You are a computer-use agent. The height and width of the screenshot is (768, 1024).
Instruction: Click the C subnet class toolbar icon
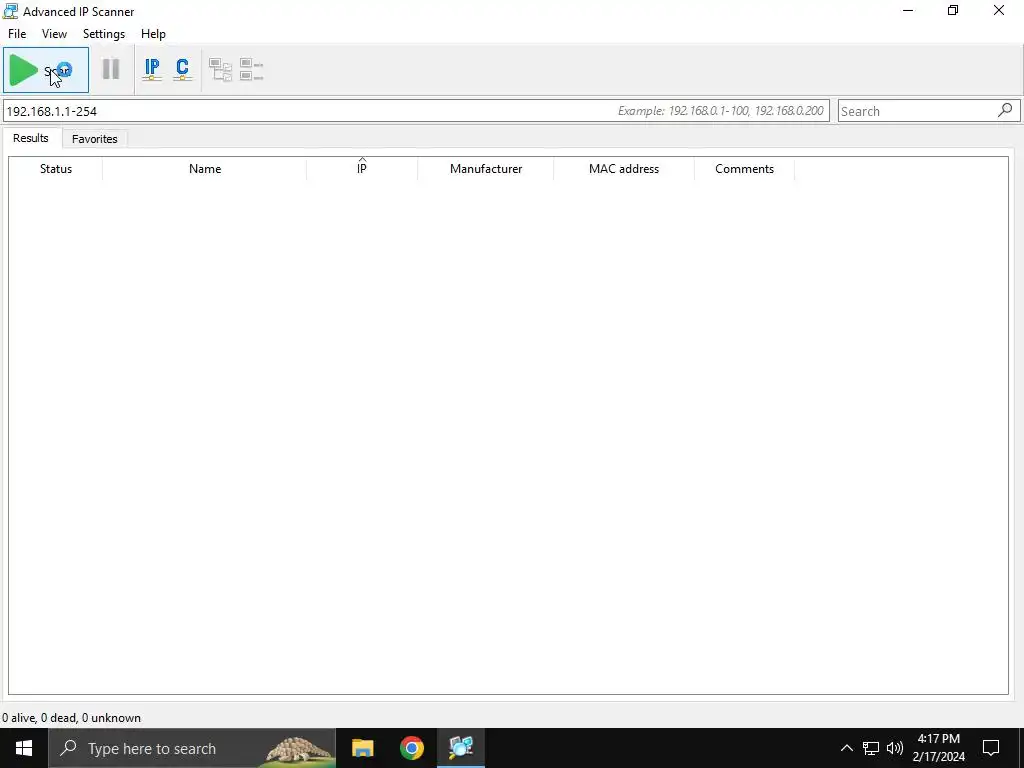(183, 69)
